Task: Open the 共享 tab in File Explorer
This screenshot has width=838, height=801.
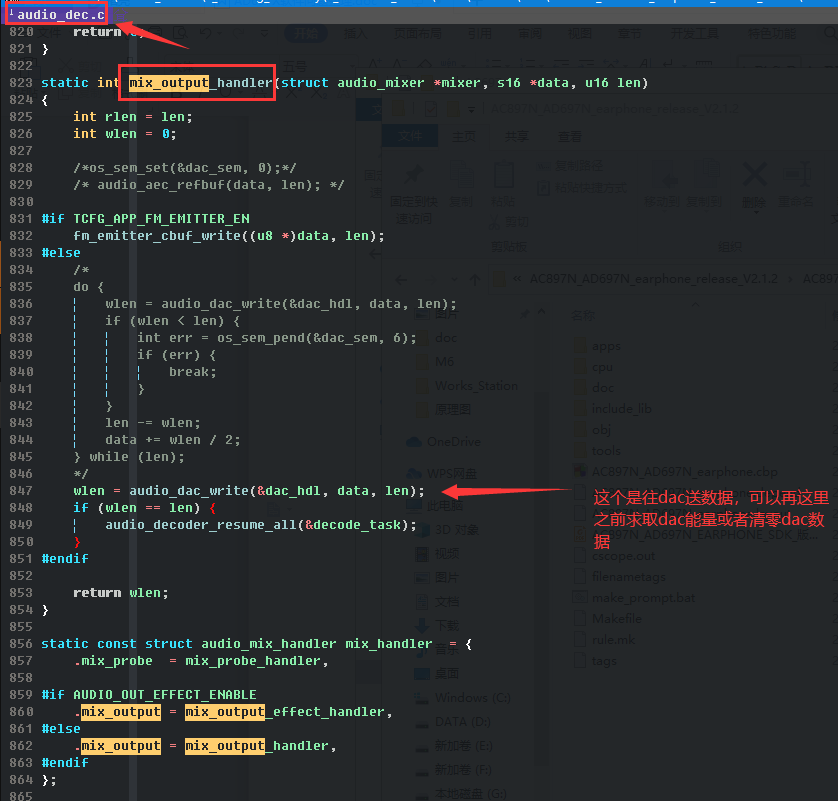Action: point(516,136)
